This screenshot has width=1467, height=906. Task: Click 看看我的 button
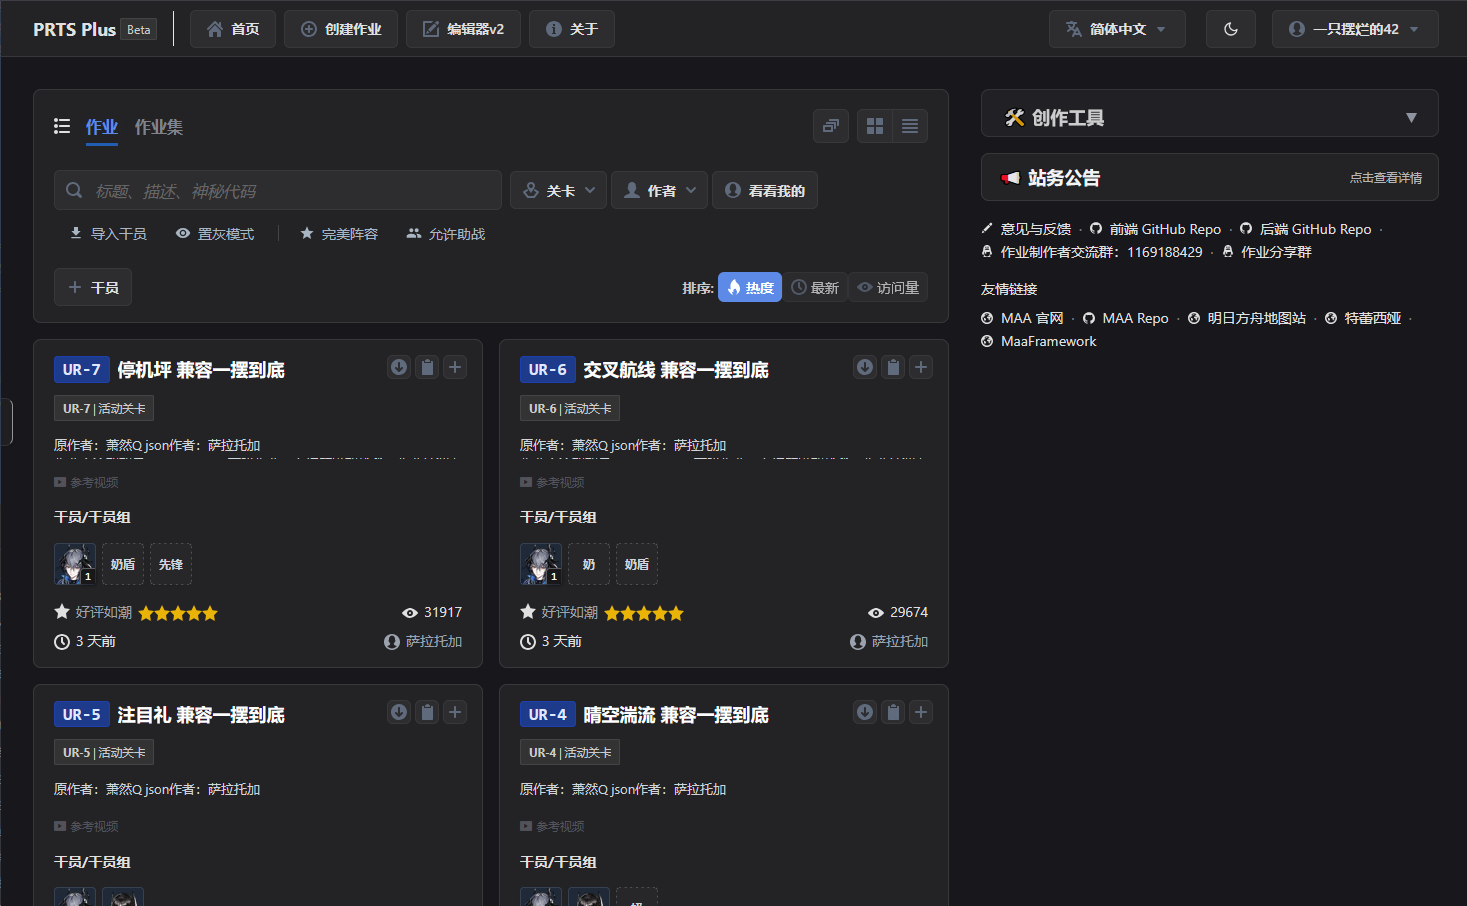click(765, 190)
